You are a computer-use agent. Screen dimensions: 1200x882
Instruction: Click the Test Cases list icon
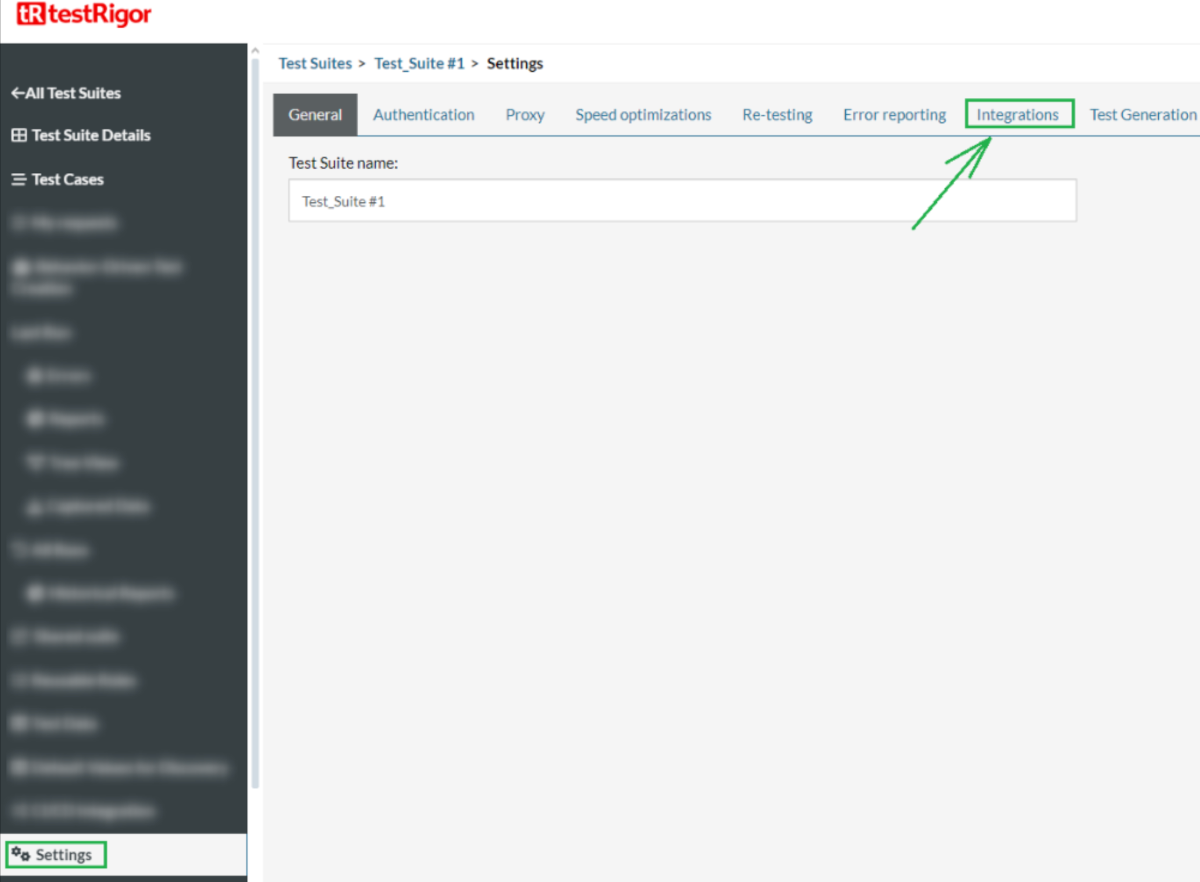pos(19,179)
